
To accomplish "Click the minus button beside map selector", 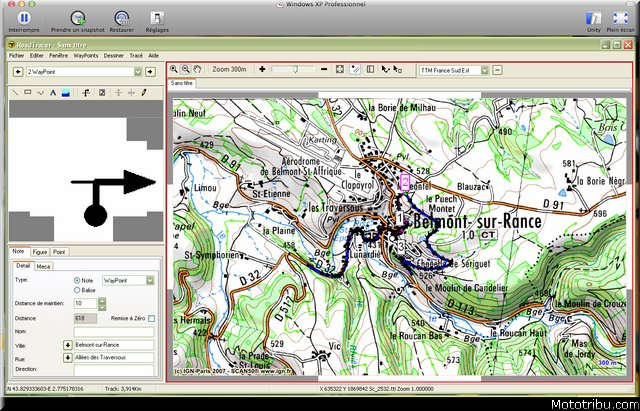I will pyautogui.click(x=497, y=70).
